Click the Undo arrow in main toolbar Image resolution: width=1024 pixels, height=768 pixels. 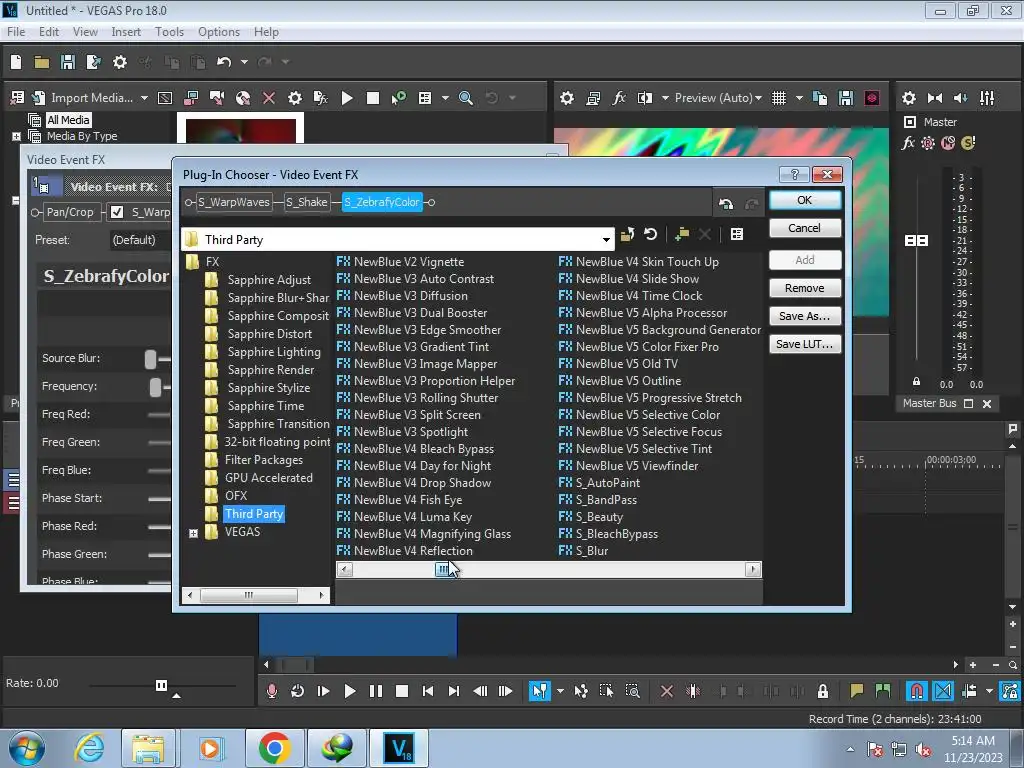(224, 62)
